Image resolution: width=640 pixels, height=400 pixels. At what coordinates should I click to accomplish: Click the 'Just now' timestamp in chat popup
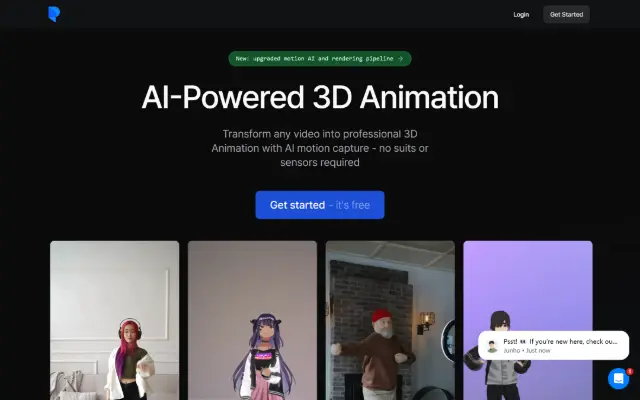click(538, 351)
